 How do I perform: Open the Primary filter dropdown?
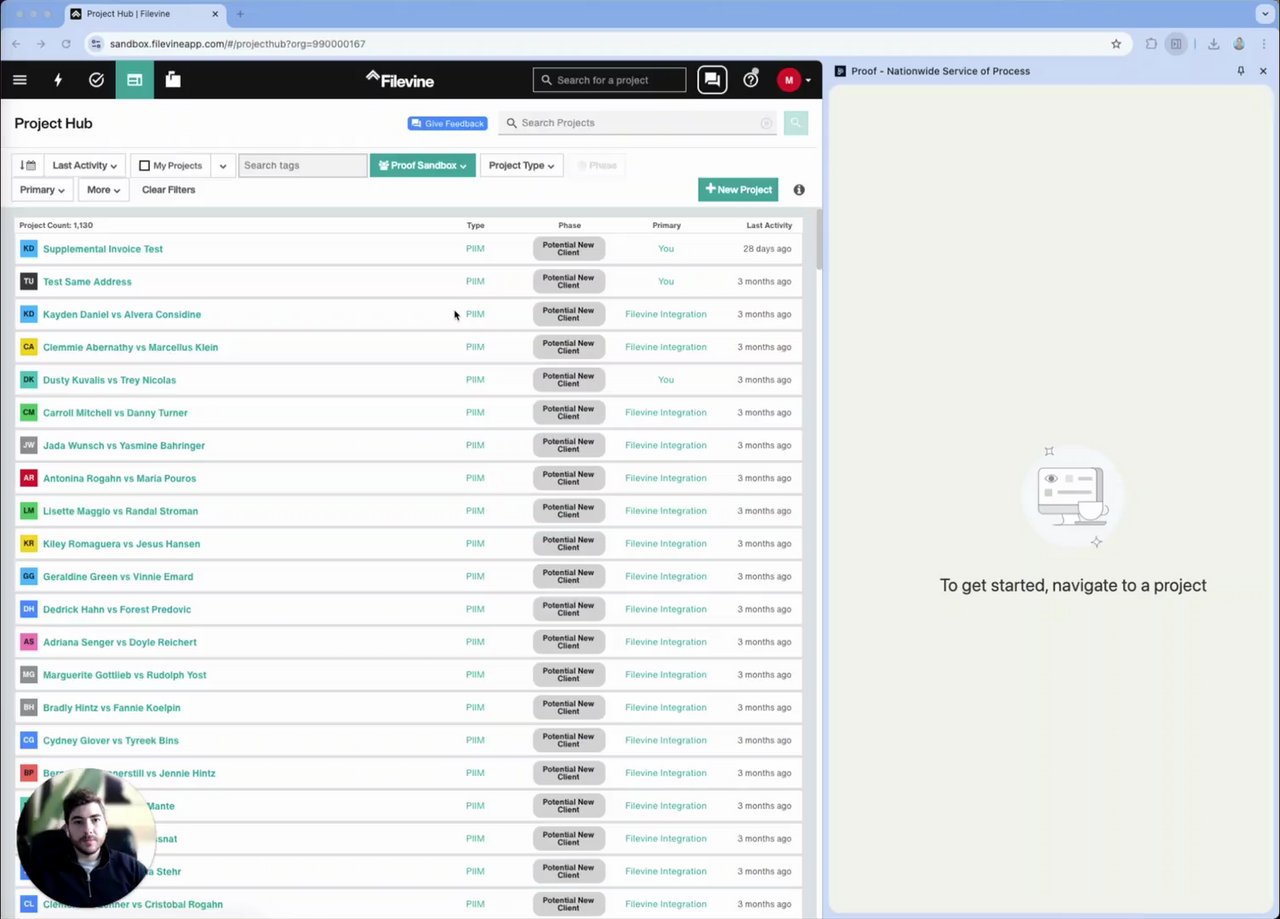coord(42,190)
